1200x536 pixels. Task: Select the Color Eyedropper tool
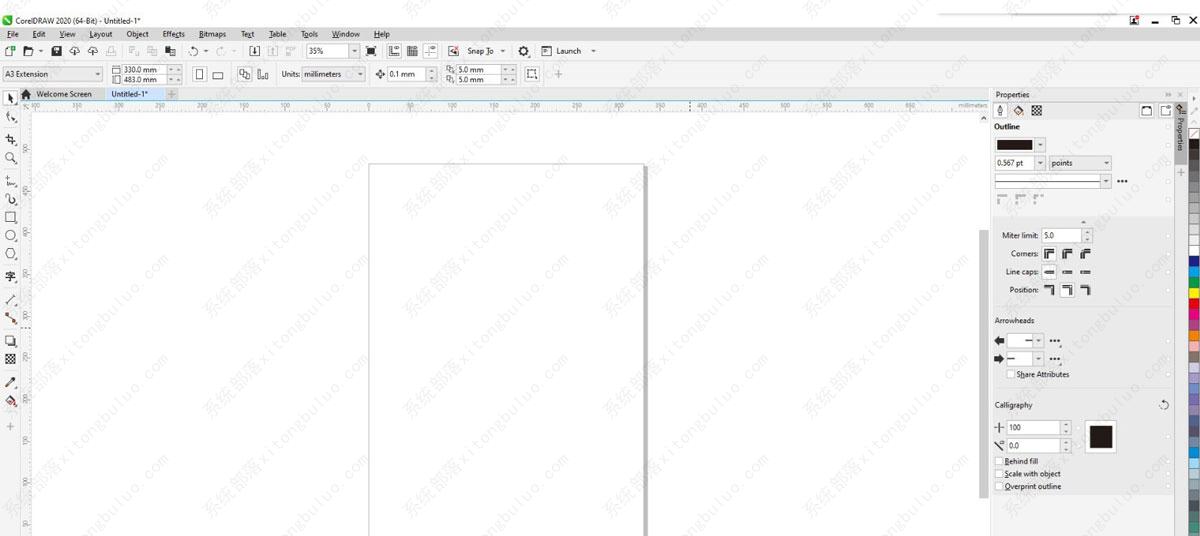pos(10,382)
